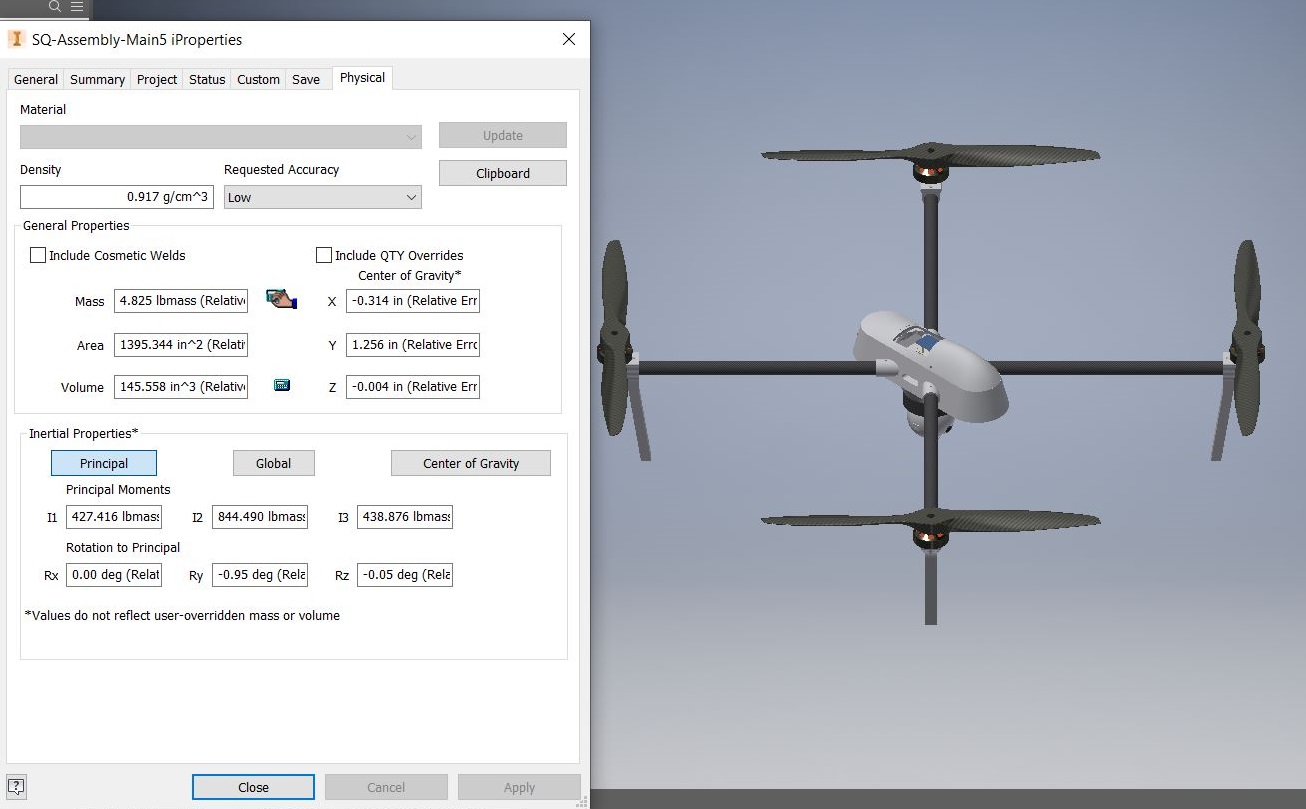This screenshot has height=809, width=1306.
Task: Click the hand icon beside the Mass field
Action: coord(281,299)
